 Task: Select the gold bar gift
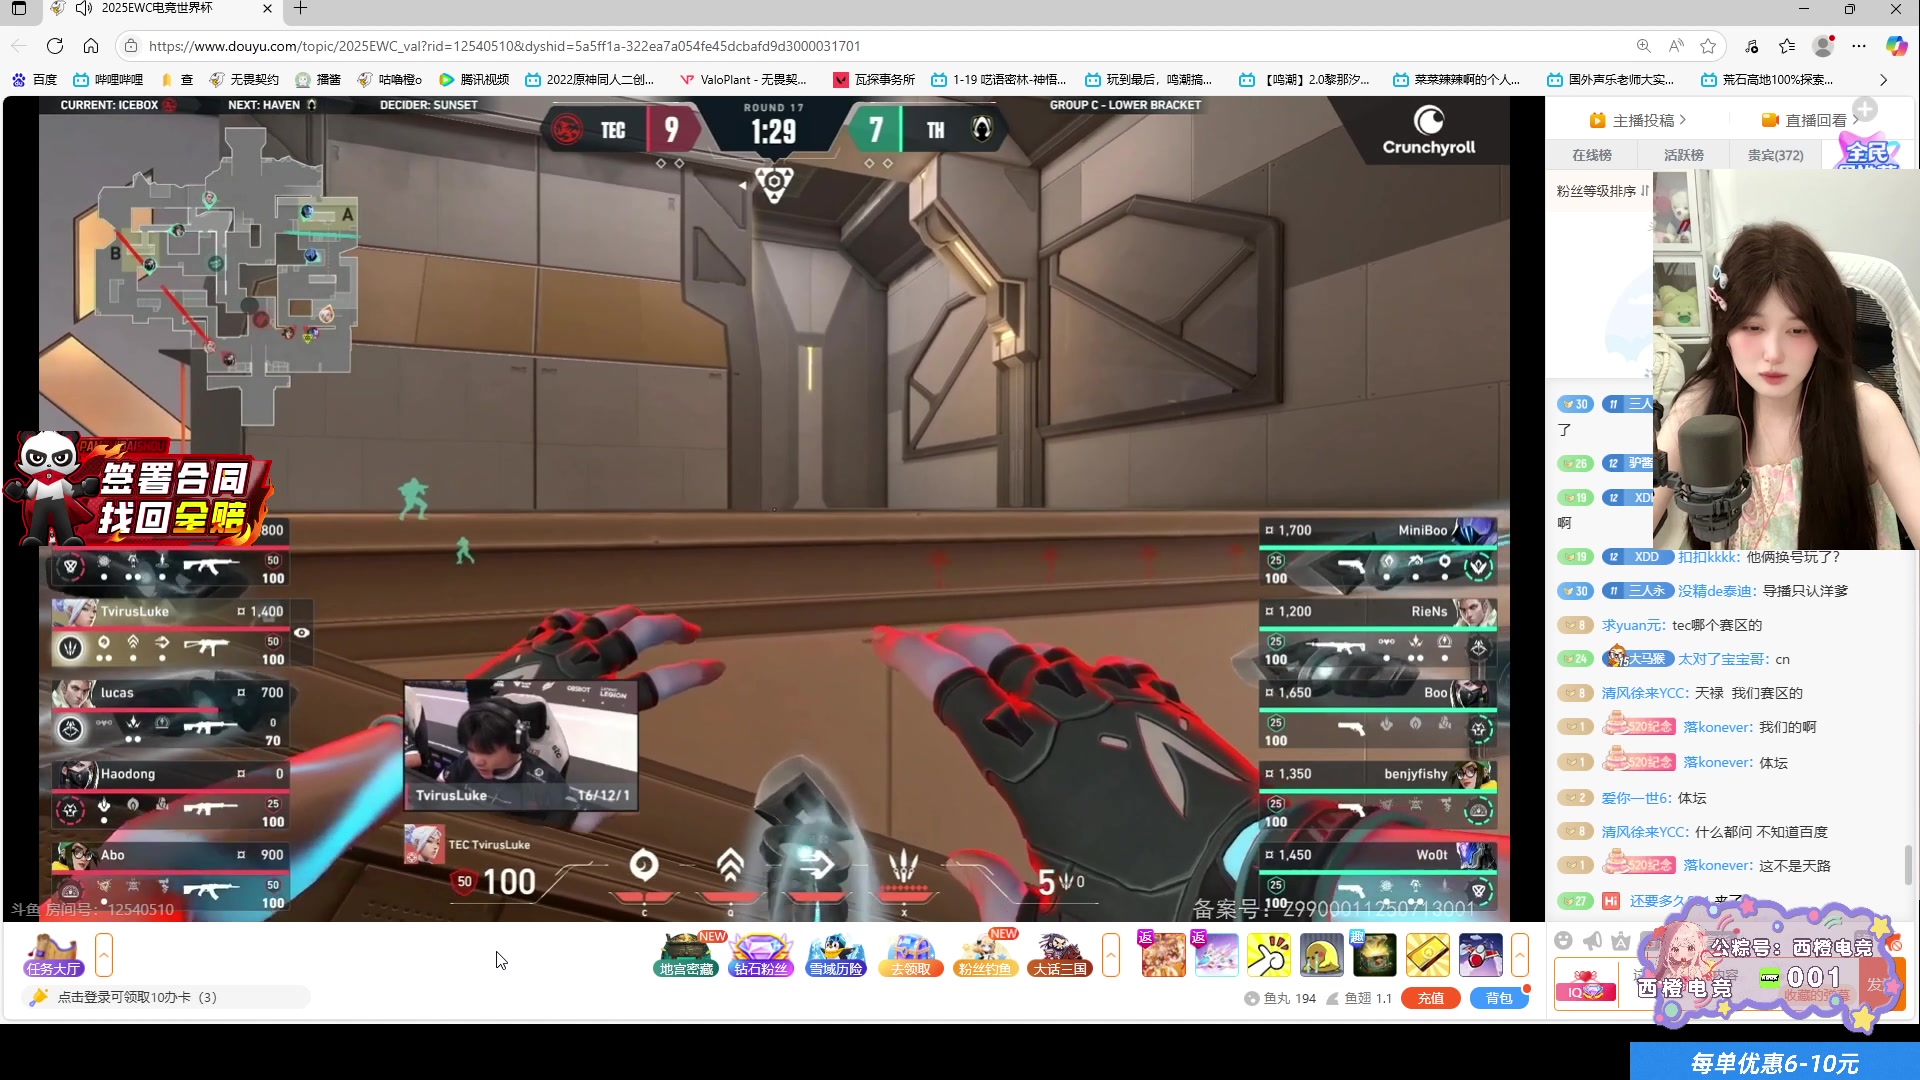(1428, 955)
